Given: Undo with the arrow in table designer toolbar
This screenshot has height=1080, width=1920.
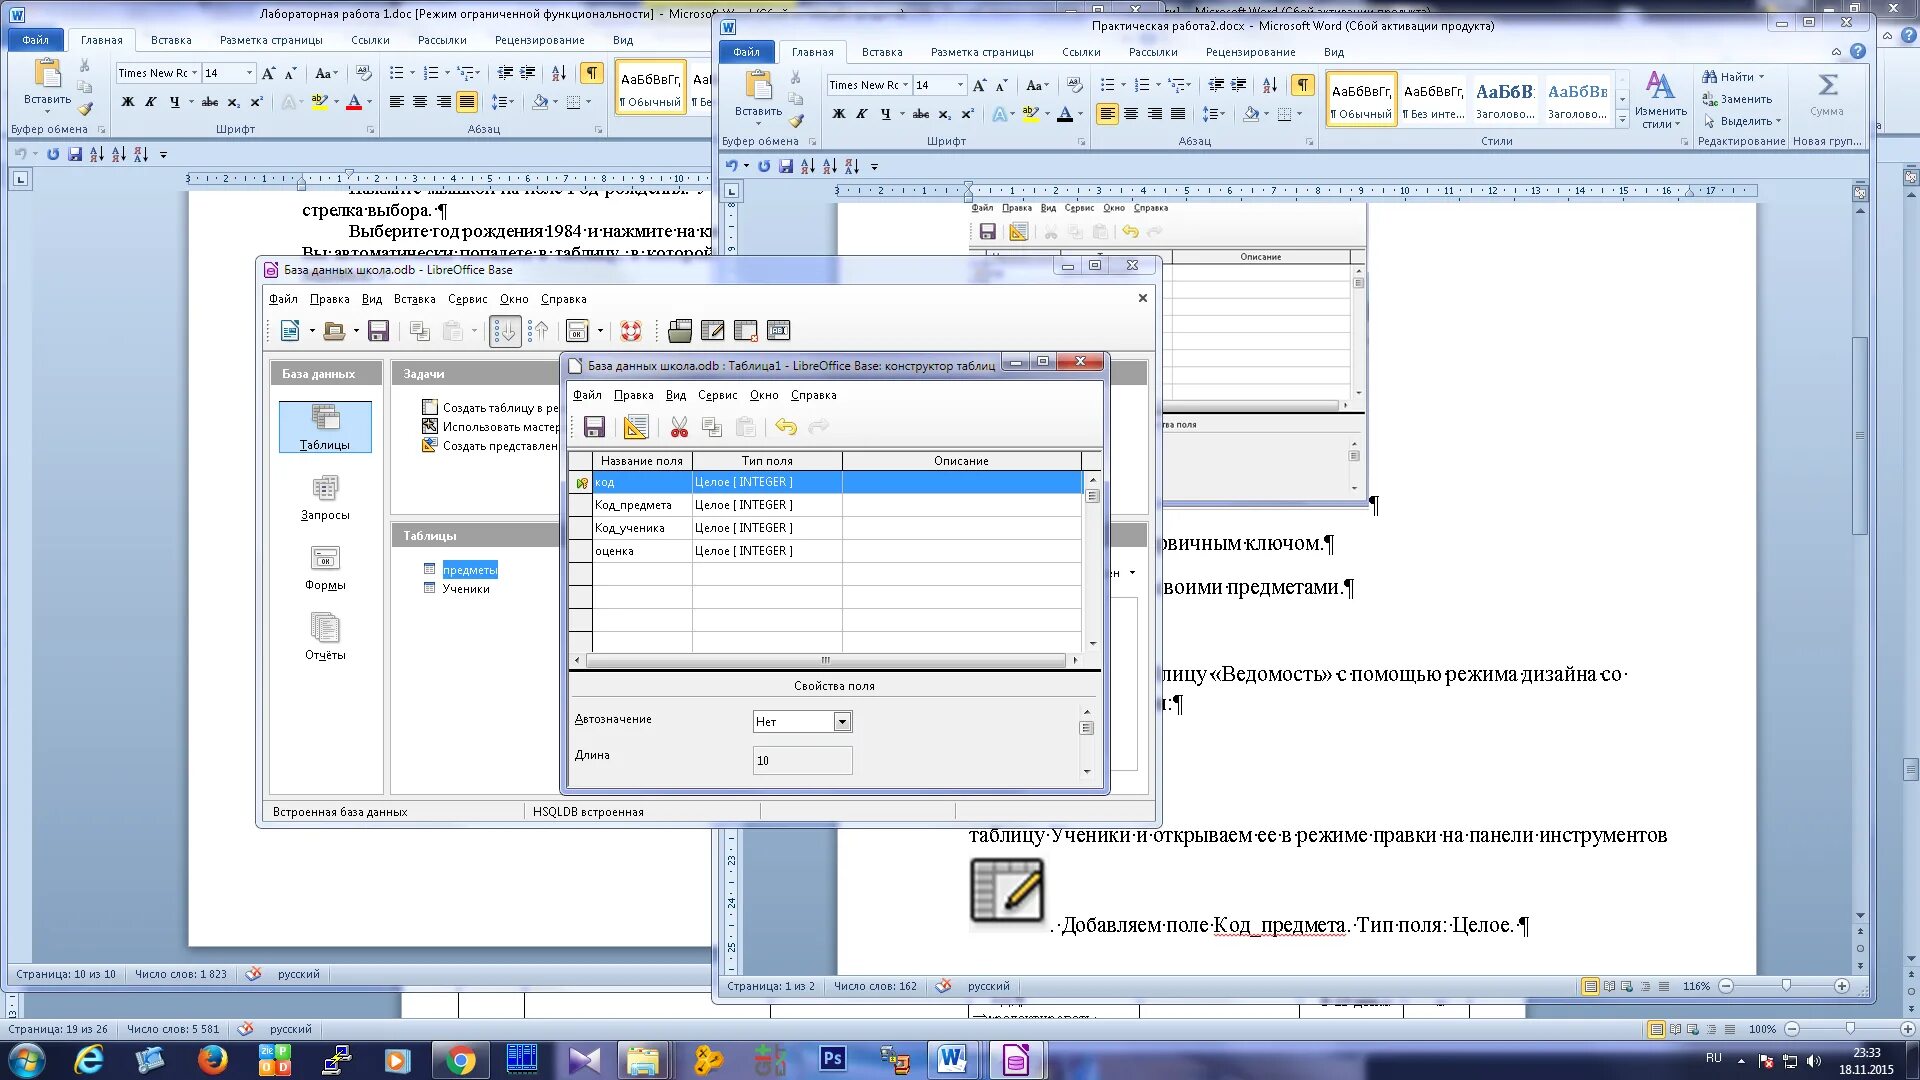Looking at the screenshot, I should (x=786, y=428).
